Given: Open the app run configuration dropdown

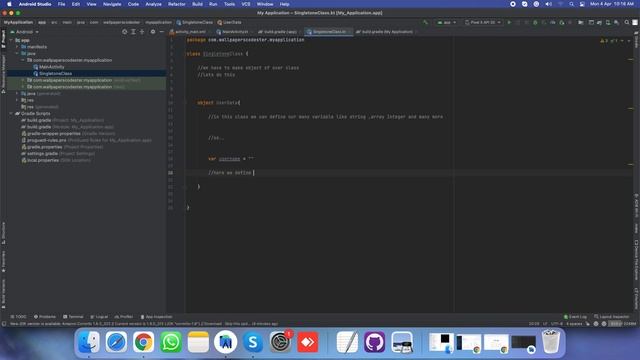Looking at the screenshot, I should pyautogui.click(x=446, y=22).
